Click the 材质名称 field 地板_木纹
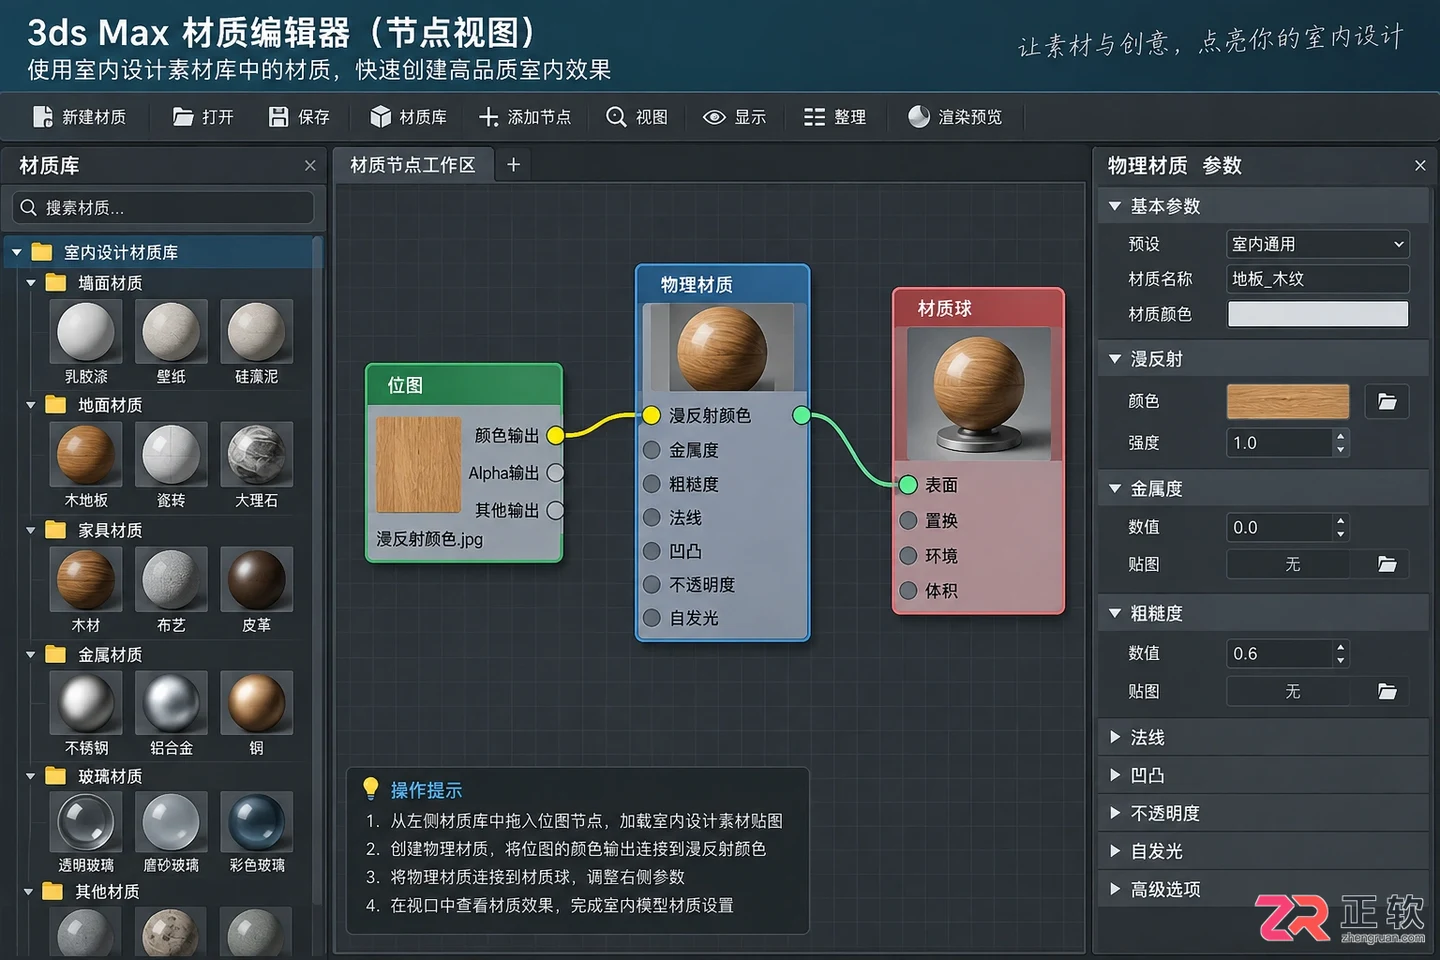Viewport: 1440px width, 960px height. tap(1318, 279)
